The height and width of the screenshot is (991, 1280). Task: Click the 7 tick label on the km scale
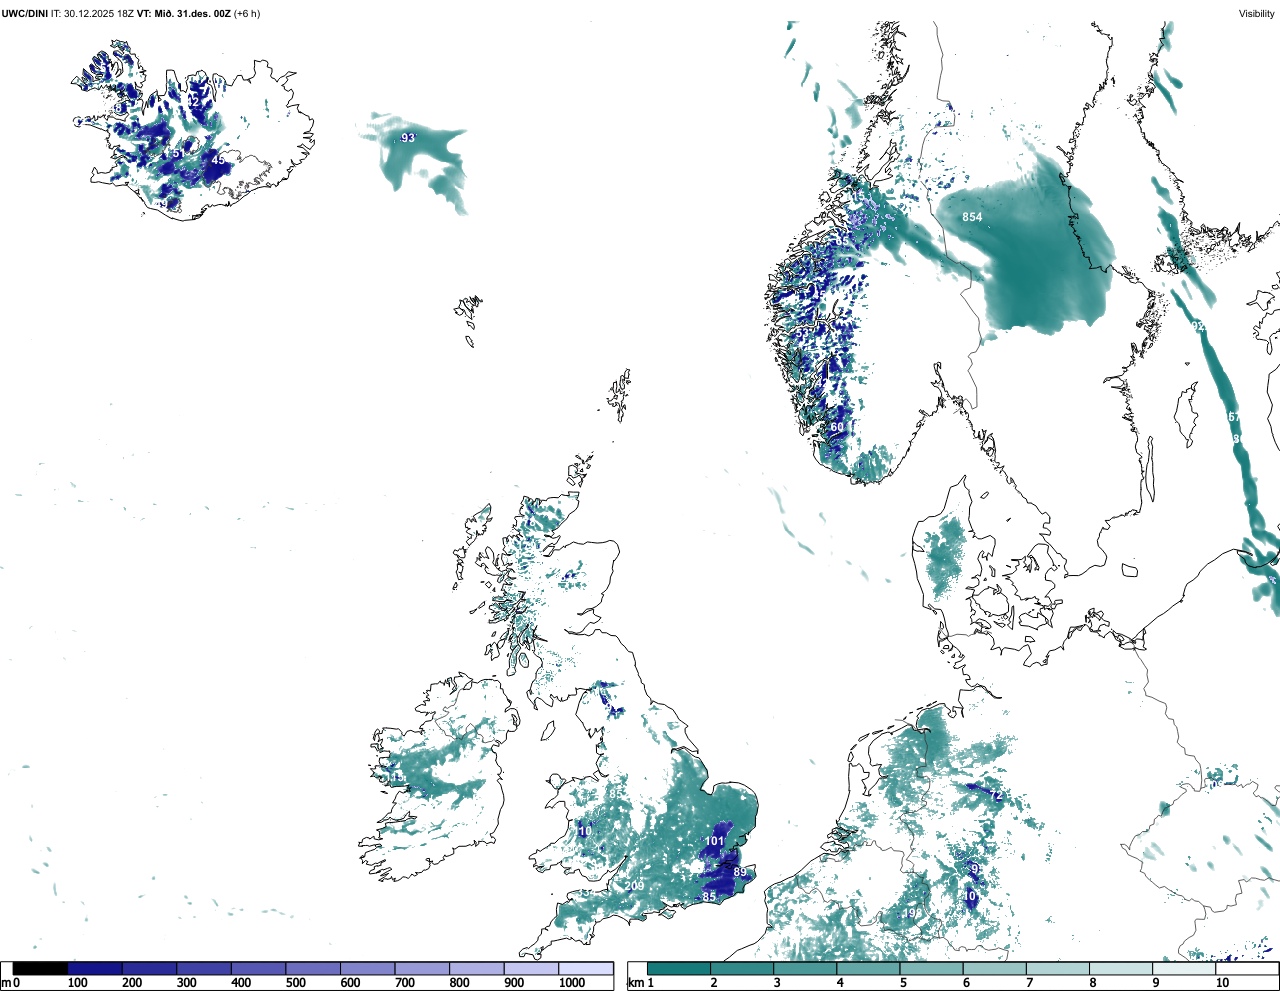1029,983
